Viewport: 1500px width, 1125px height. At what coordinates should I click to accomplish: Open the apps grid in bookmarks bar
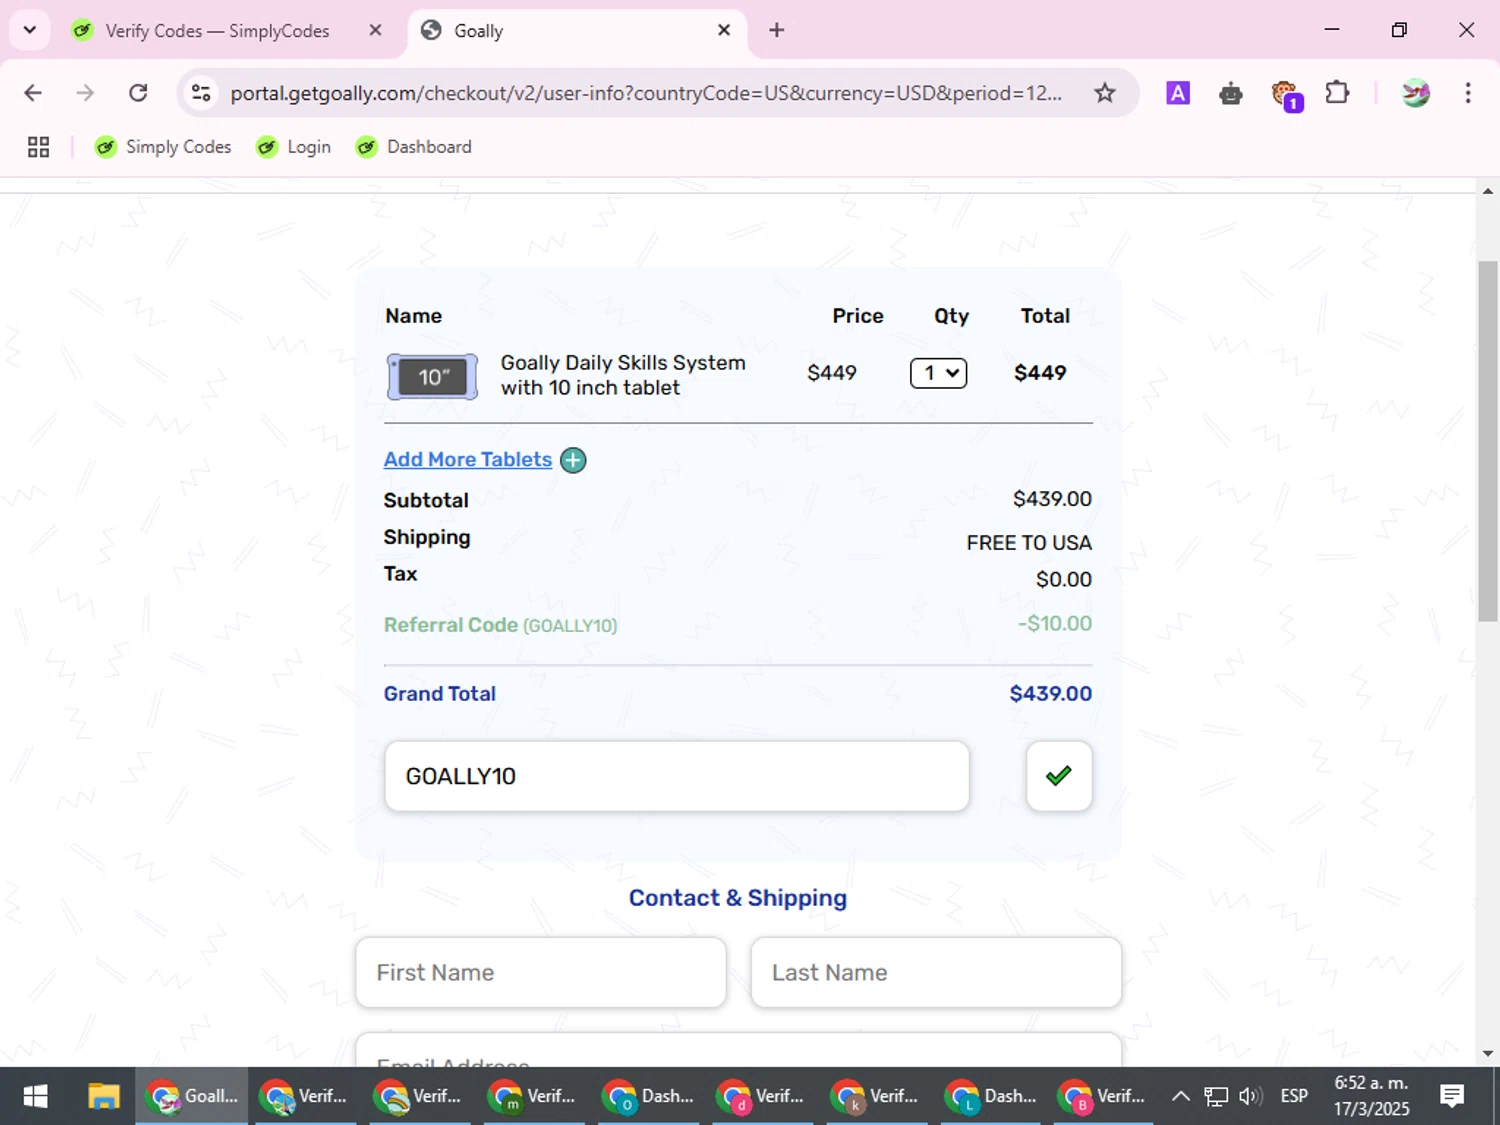coord(38,147)
